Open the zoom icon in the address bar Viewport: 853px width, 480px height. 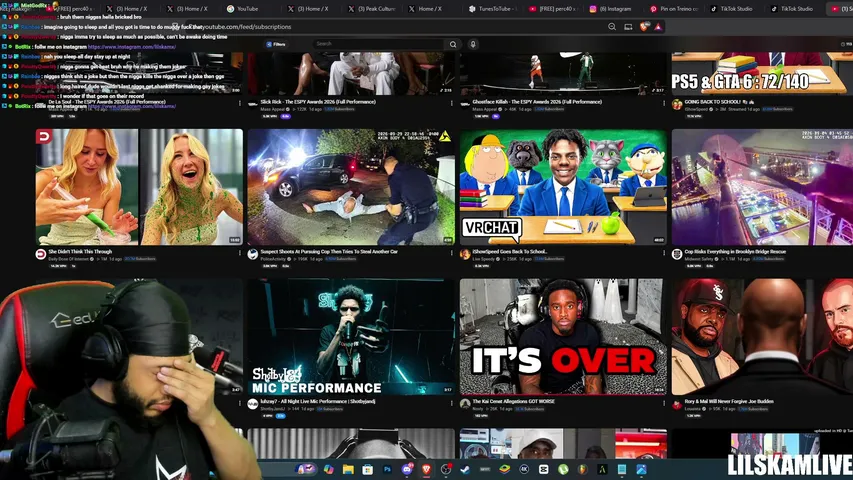tap(612, 27)
